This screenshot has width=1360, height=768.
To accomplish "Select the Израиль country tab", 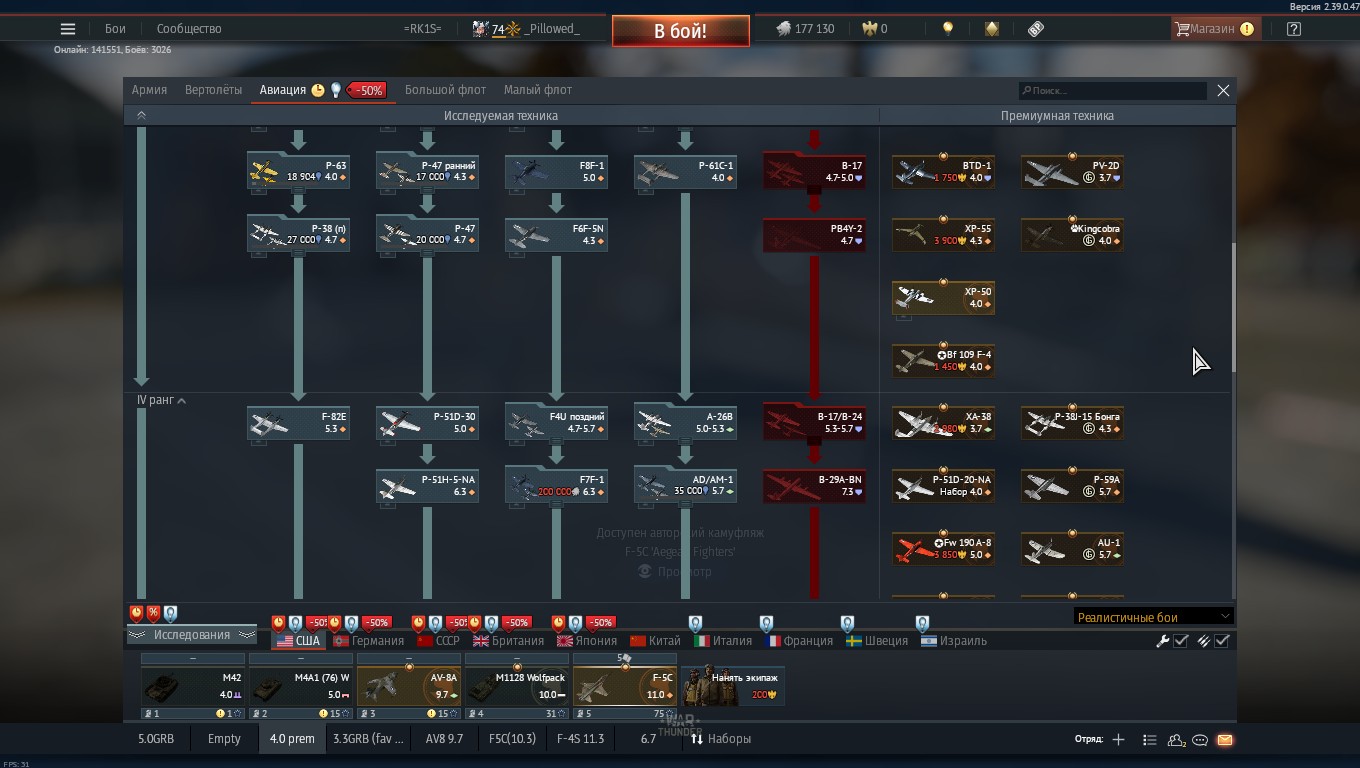I will pos(954,641).
